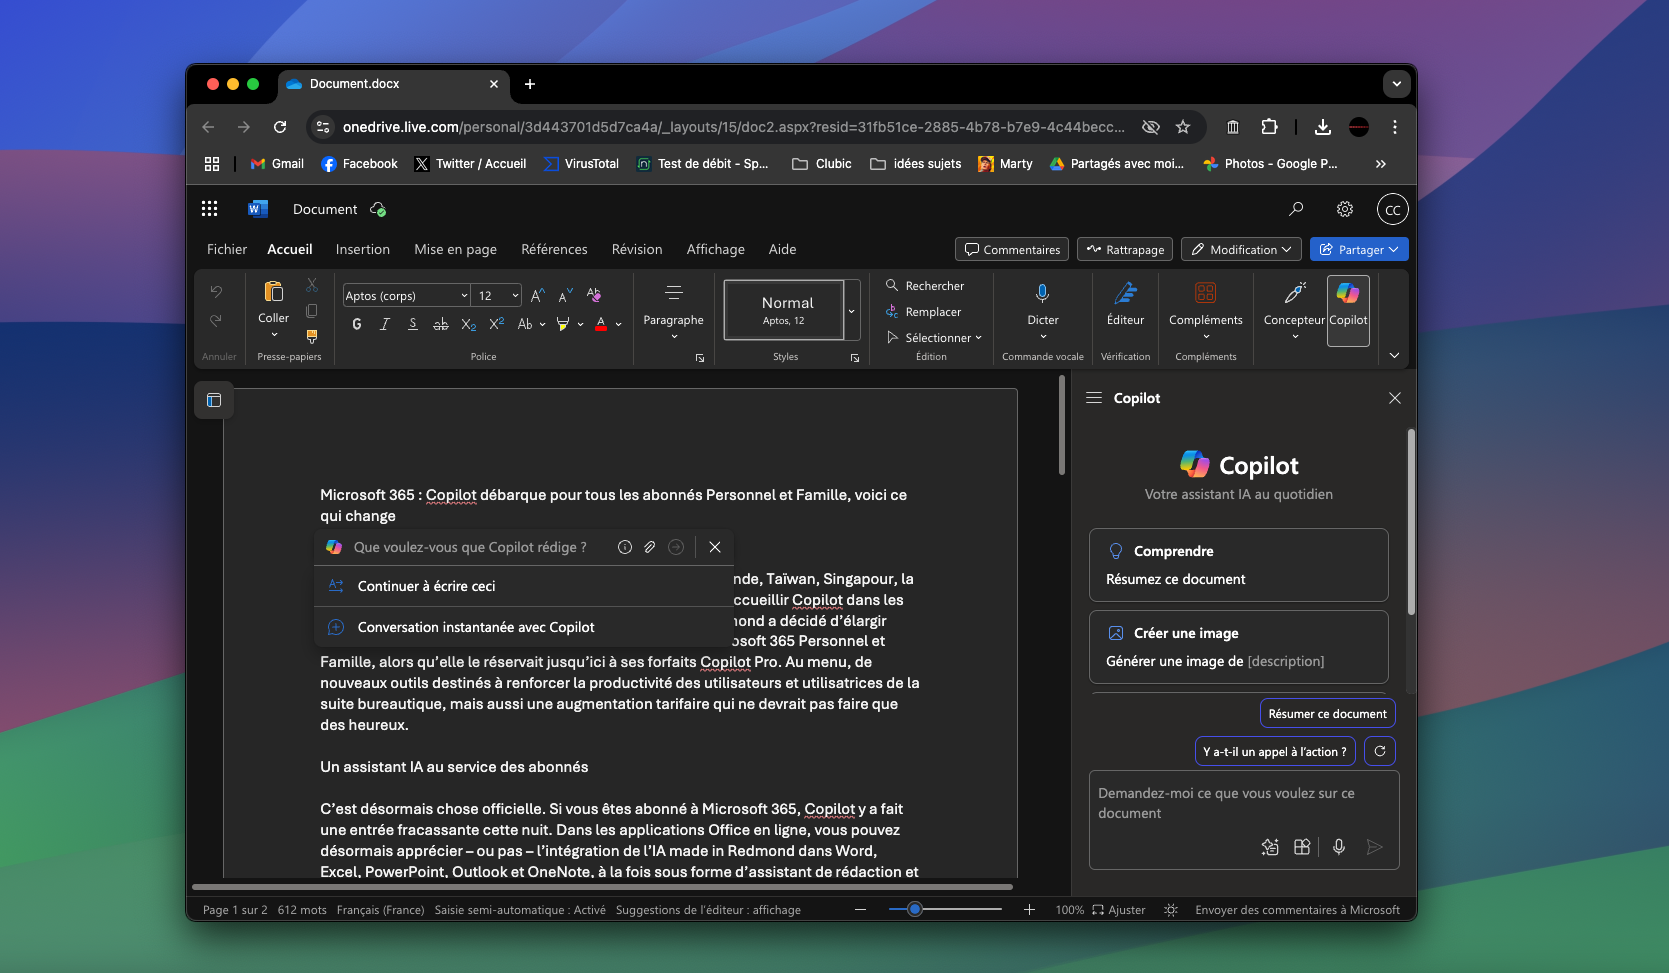Pick a font color from the red A swatch
This screenshot has height=973, width=1669.
pyautogui.click(x=602, y=324)
